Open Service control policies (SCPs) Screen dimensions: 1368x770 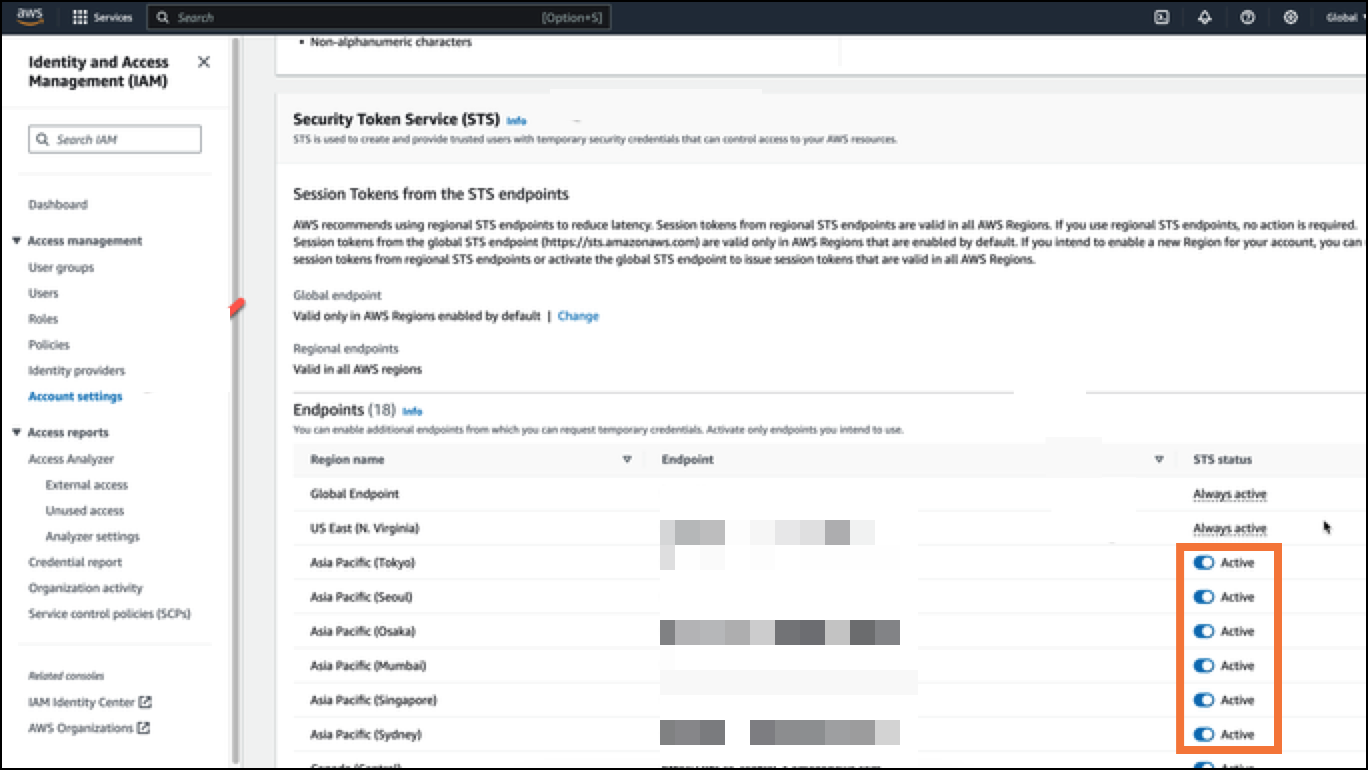tap(109, 614)
